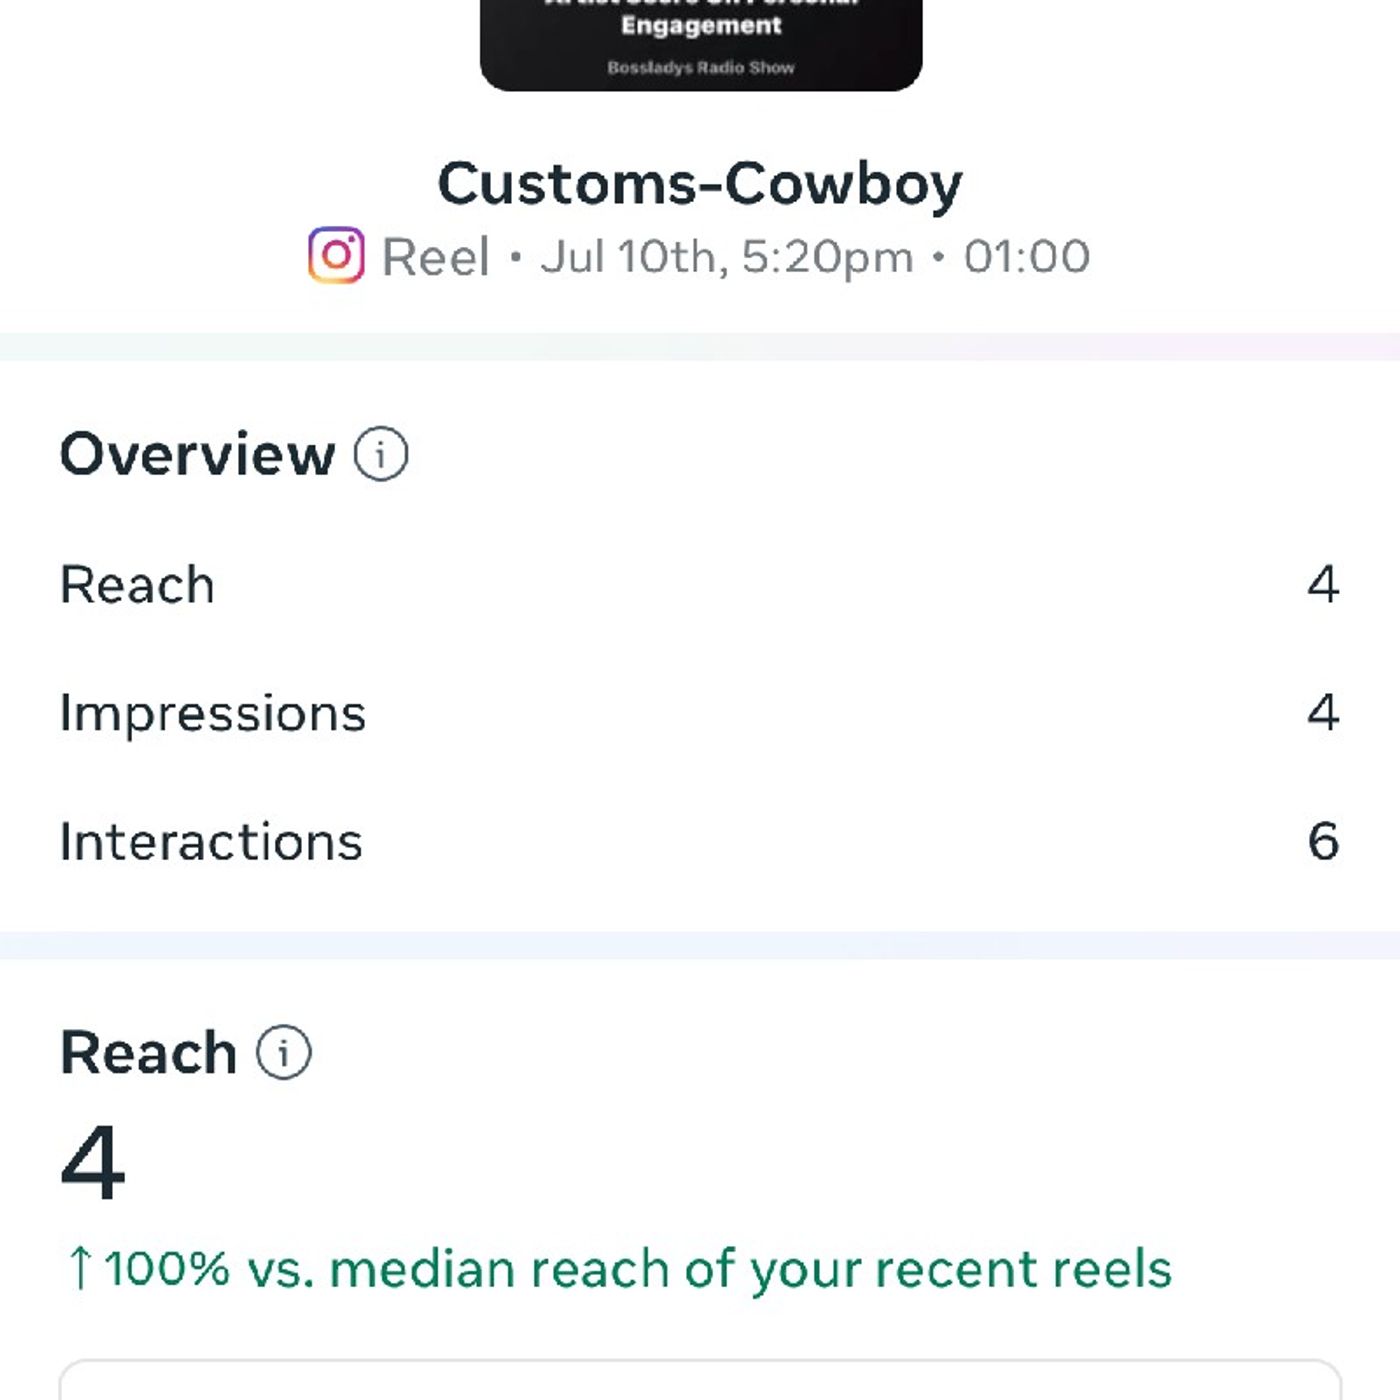The height and width of the screenshot is (1400, 1400).
Task: Click the large Reach number 4
Action: pos(93,1162)
